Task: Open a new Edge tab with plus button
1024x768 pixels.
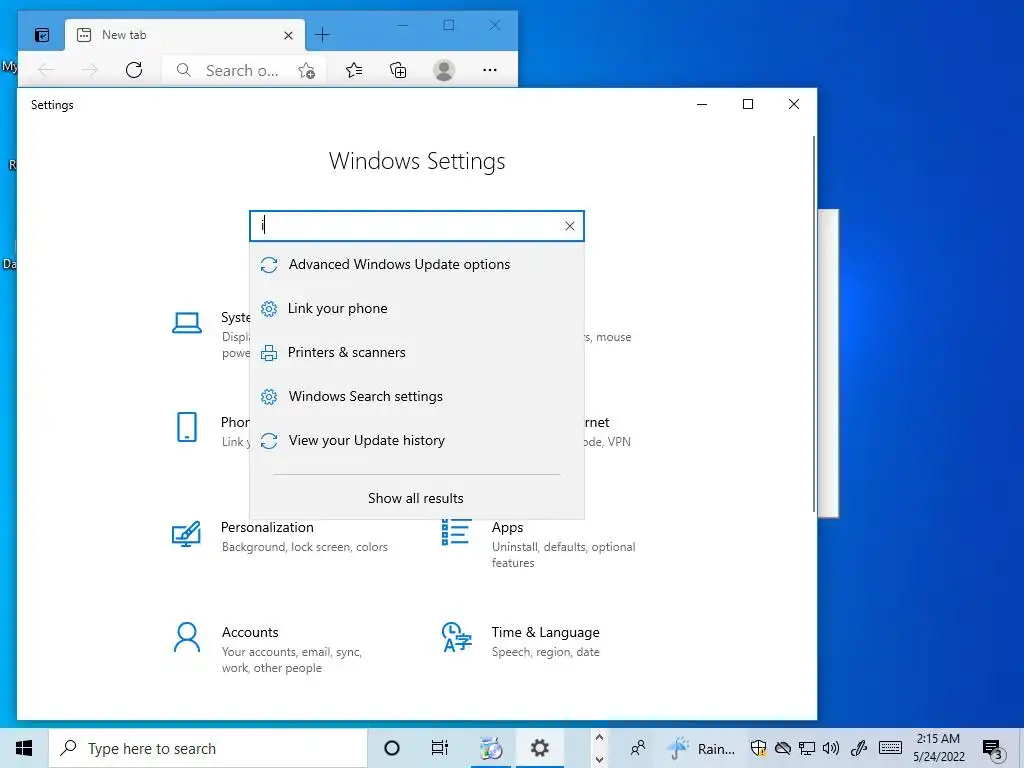Action: tap(323, 35)
